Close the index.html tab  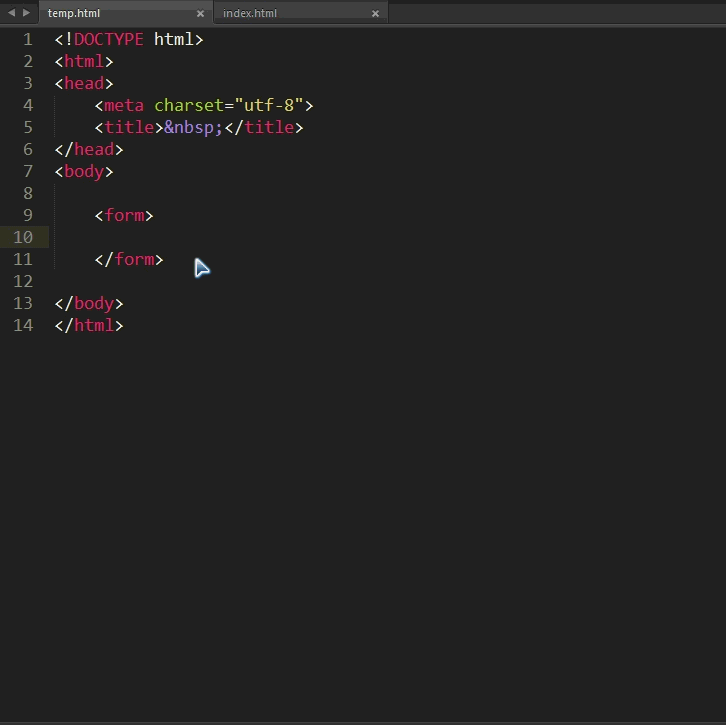coord(375,14)
